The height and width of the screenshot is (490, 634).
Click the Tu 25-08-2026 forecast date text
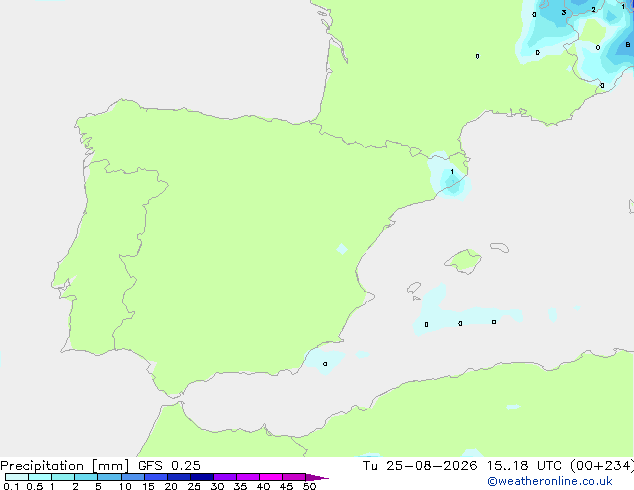tap(420, 466)
